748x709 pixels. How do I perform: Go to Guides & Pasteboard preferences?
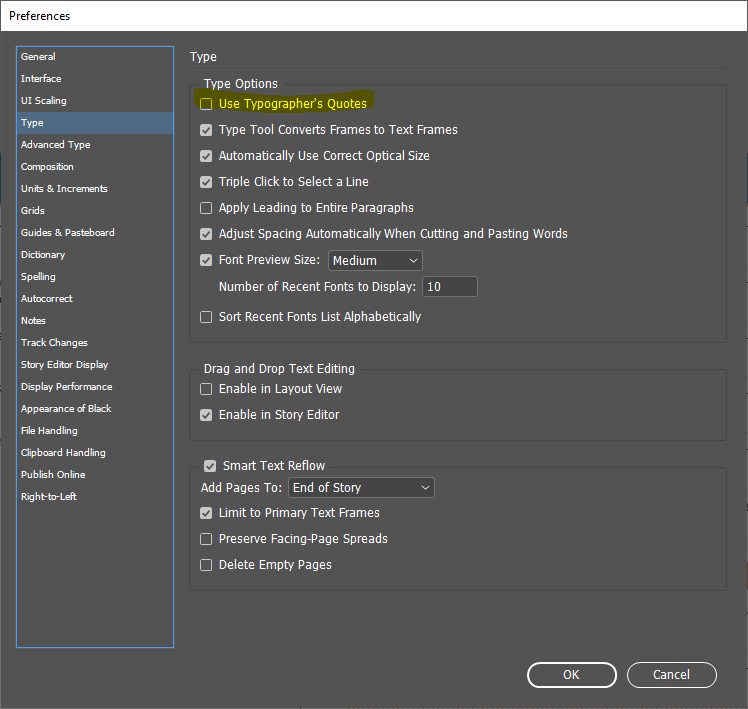68,233
